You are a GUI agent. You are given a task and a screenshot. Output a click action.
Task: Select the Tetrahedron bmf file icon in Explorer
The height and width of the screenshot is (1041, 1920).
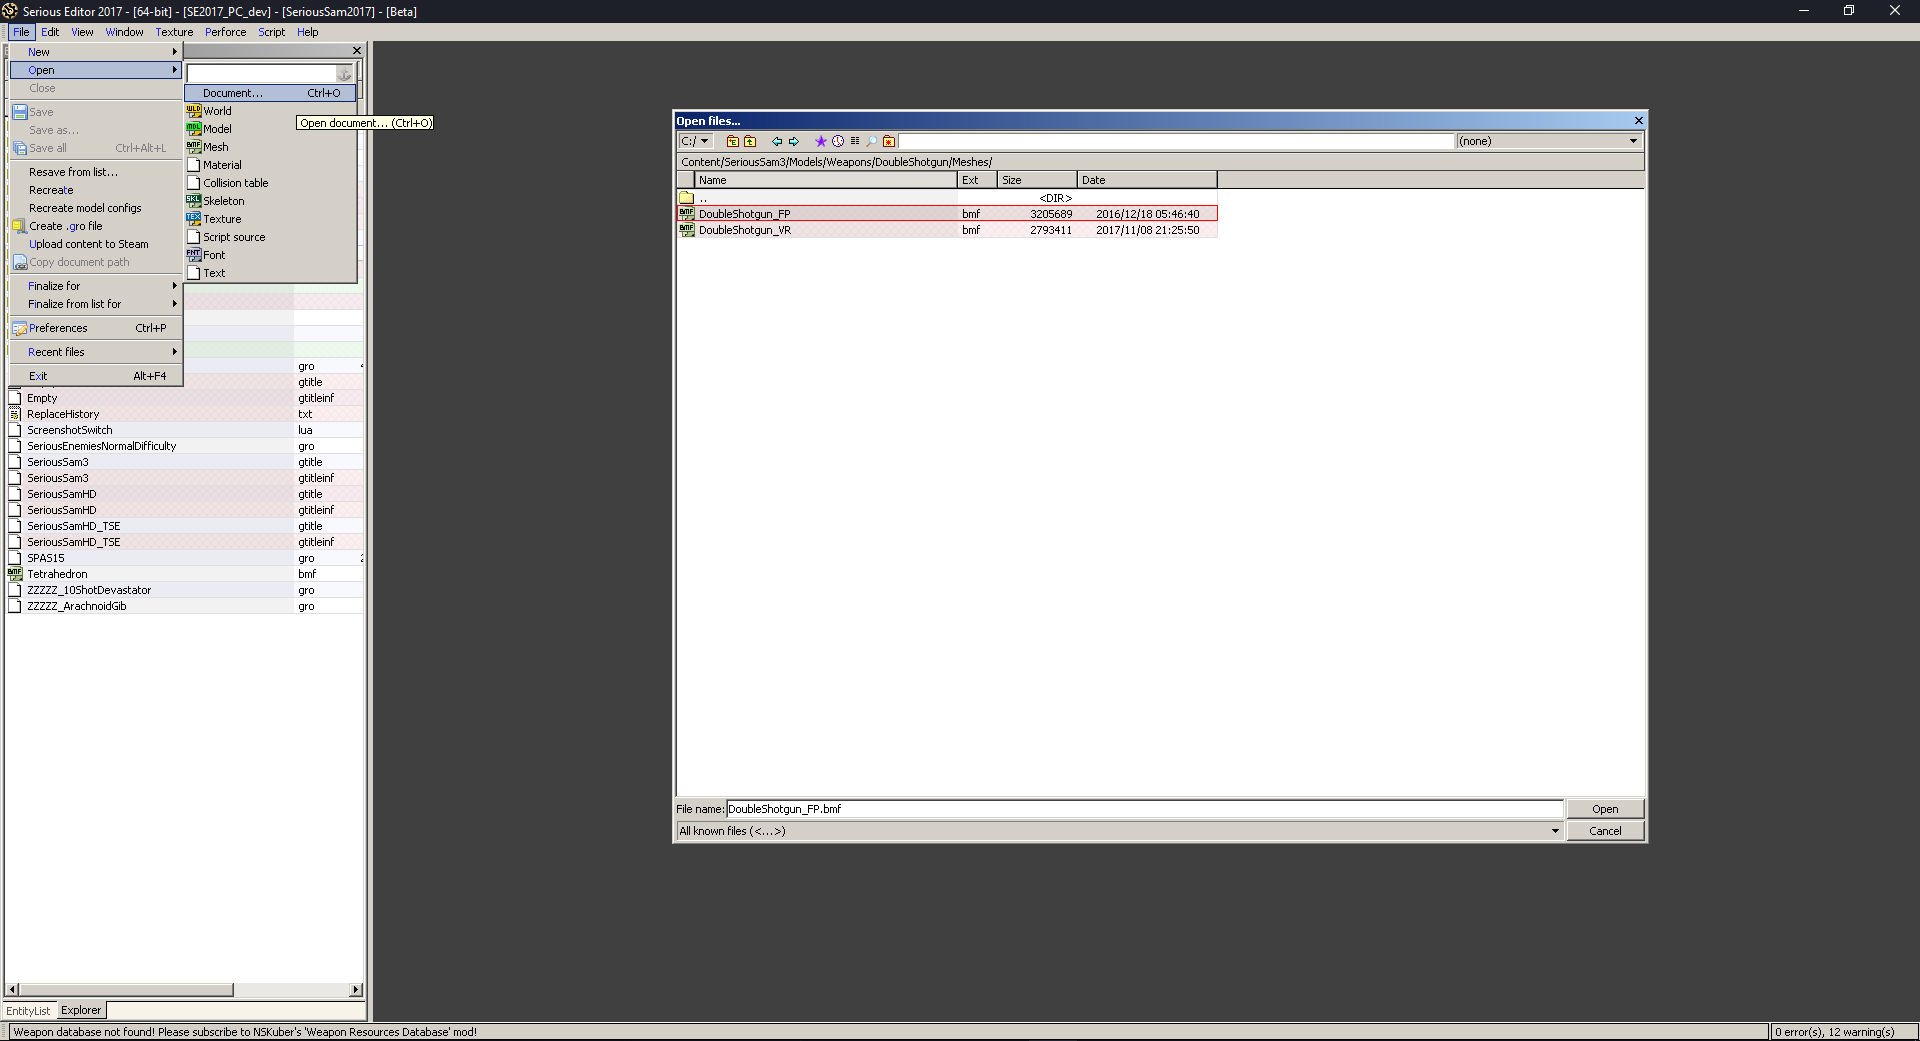(x=15, y=574)
